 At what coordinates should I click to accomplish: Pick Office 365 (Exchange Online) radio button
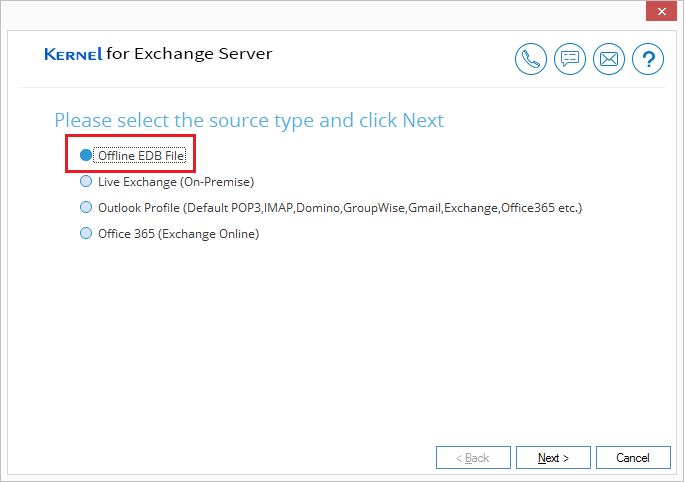[86, 233]
